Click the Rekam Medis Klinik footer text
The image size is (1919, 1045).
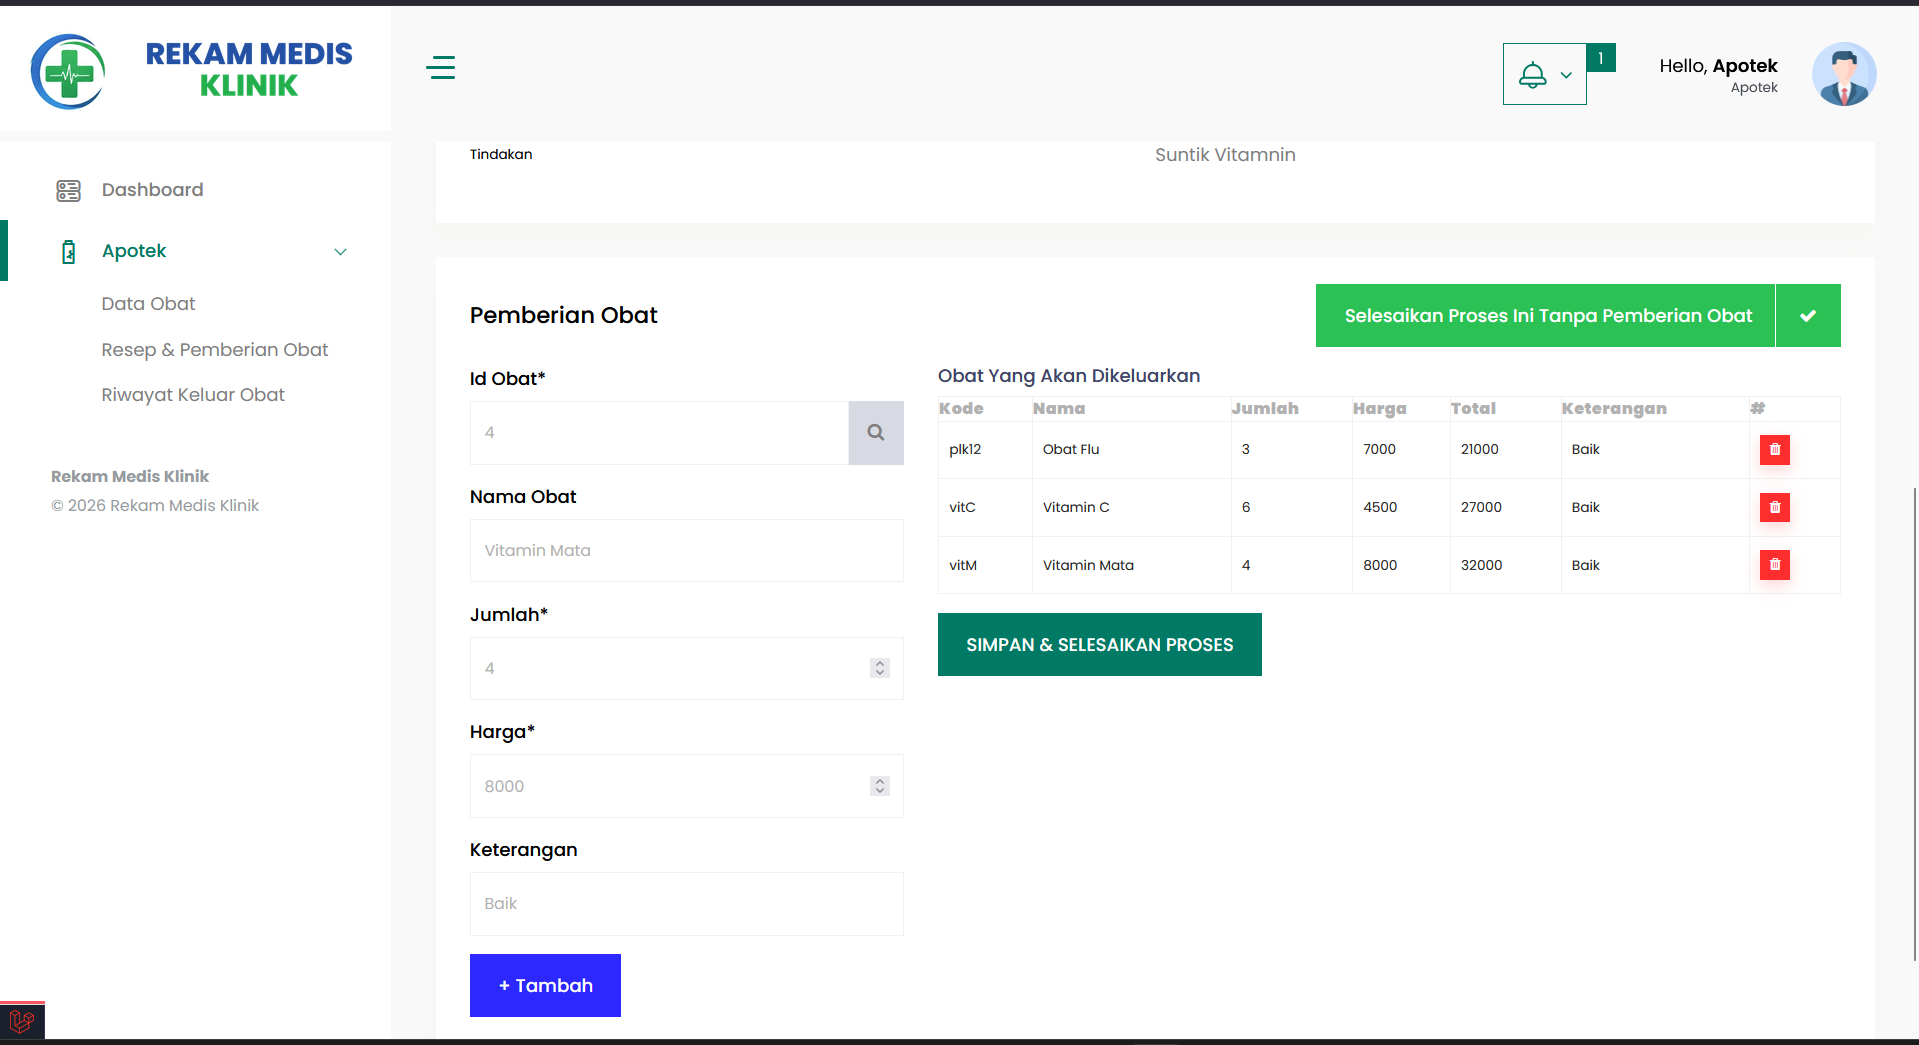tap(130, 477)
